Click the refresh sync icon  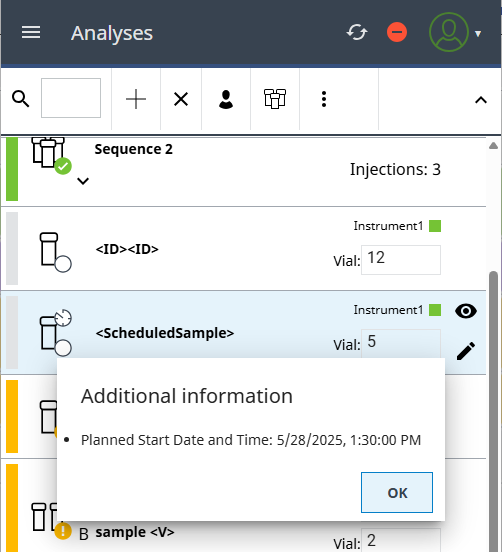[x=357, y=32]
